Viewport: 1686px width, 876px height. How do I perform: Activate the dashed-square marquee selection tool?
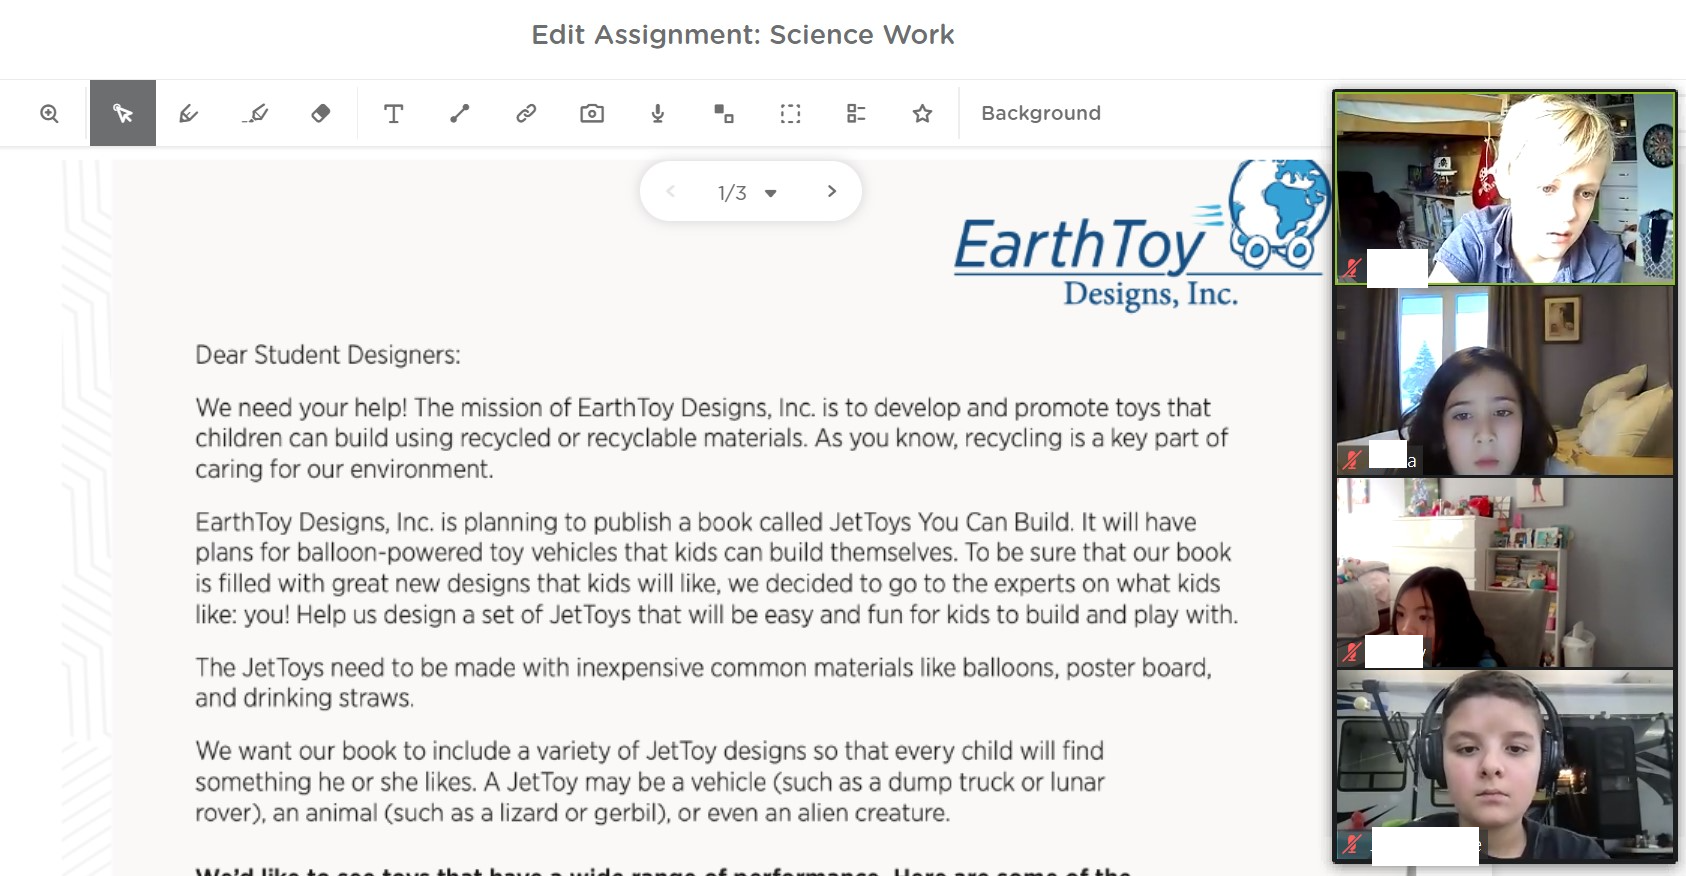point(790,114)
